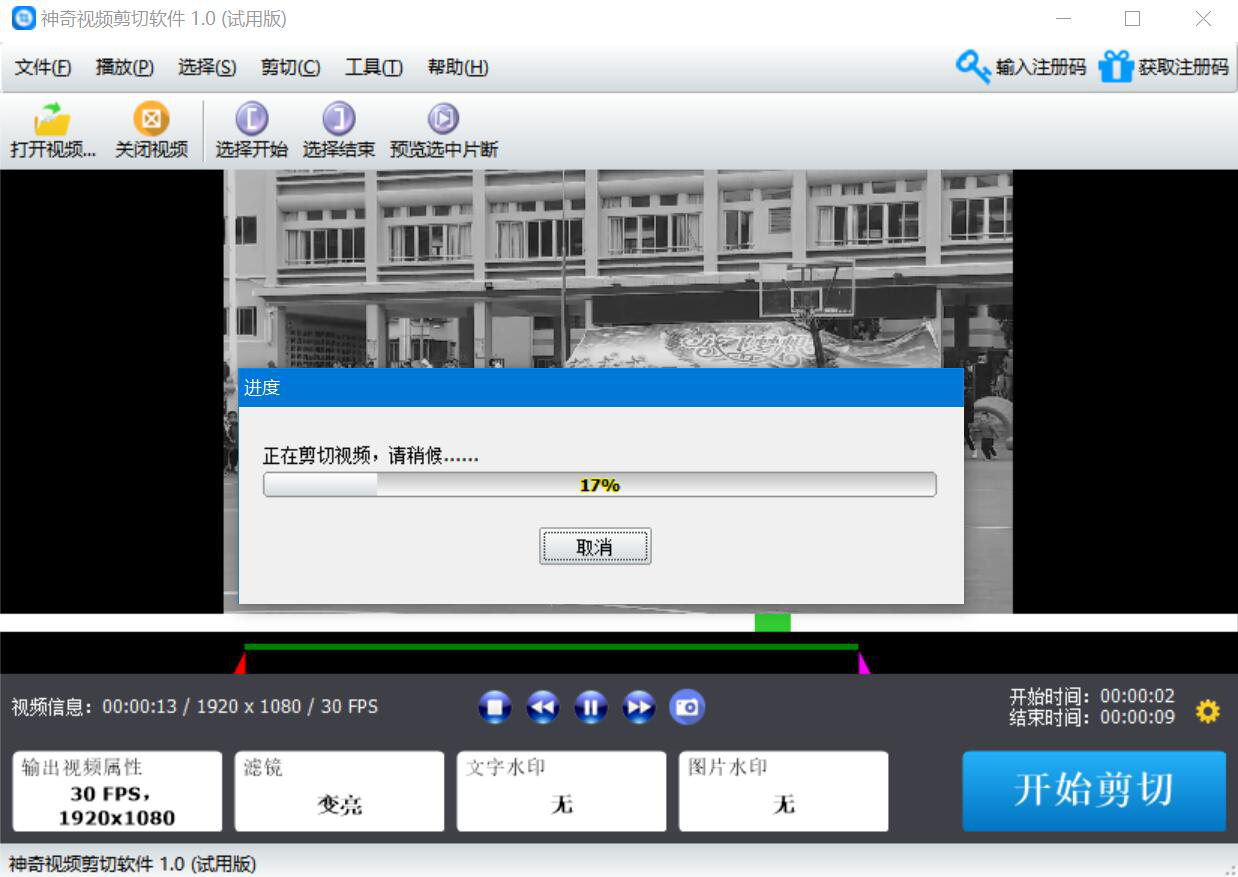Screen dimensions: 1238x877
Task: Open the 文件(F) menu
Action: (x=43, y=67)
